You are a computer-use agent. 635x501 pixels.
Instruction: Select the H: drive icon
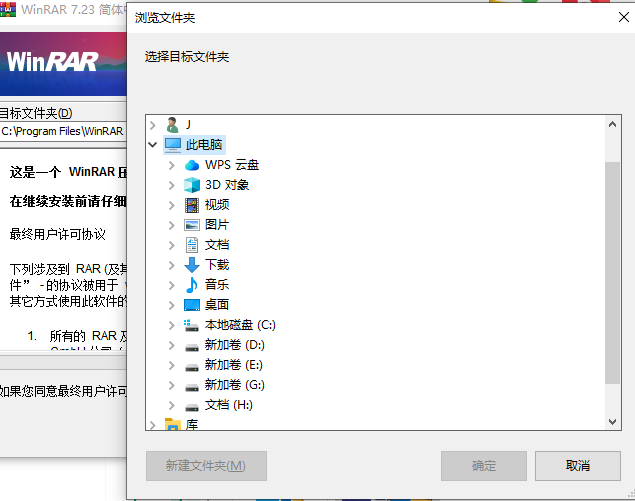point(192,407)
